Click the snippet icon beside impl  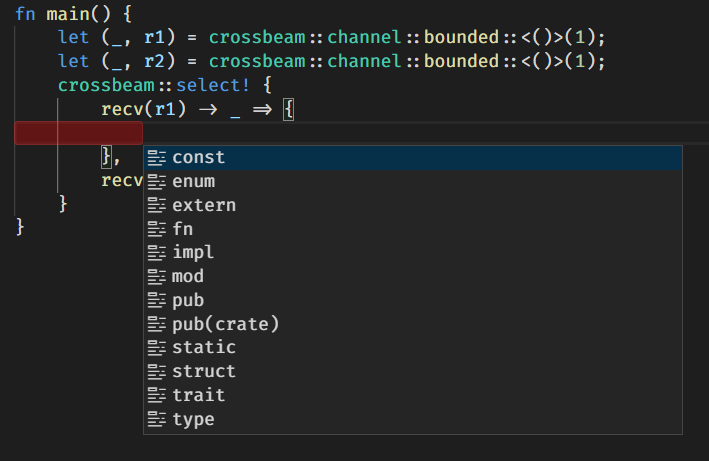(157, 253)
